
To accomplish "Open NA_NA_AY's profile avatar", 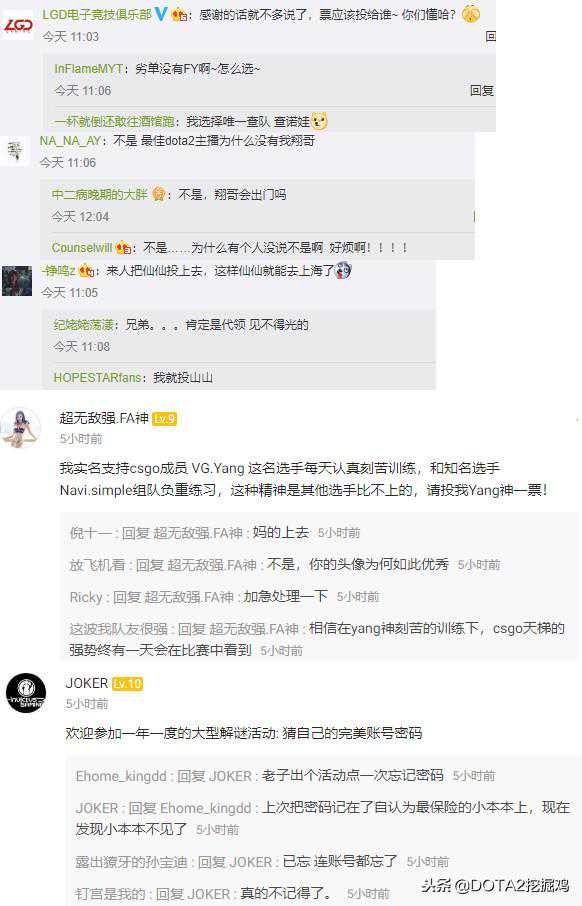I will pos(14,151).
